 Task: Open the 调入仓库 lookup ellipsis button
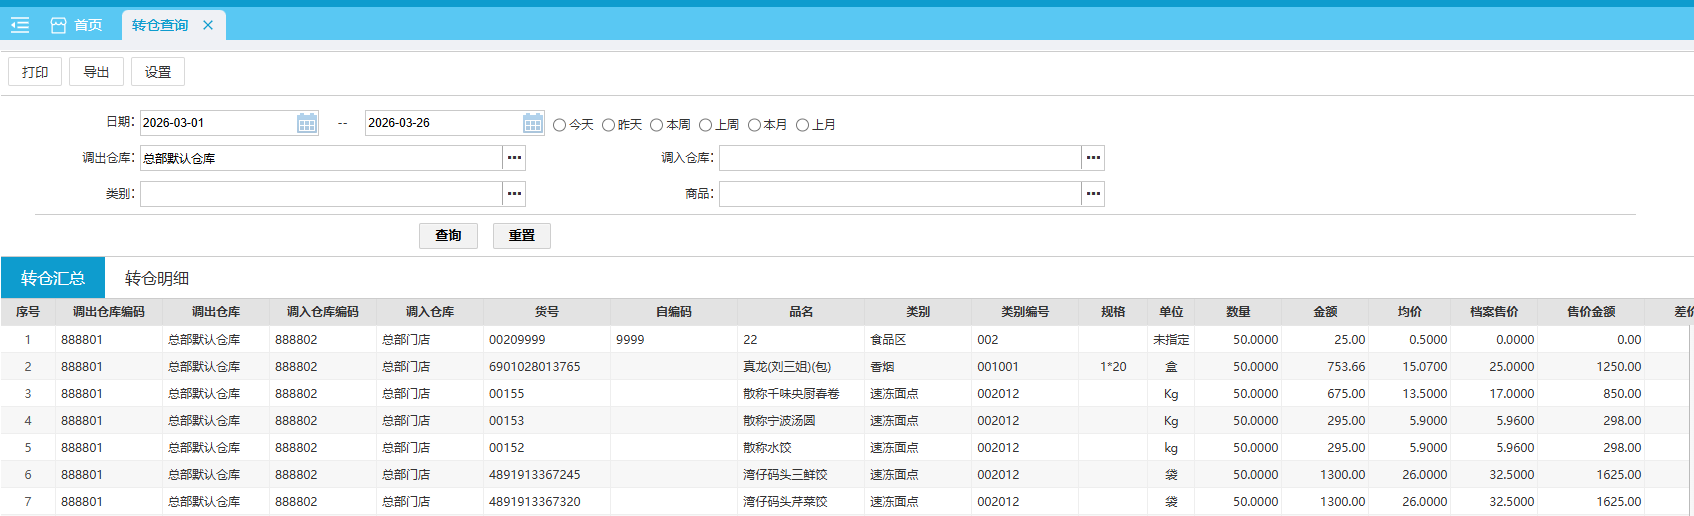click(x=1093, y=158)
